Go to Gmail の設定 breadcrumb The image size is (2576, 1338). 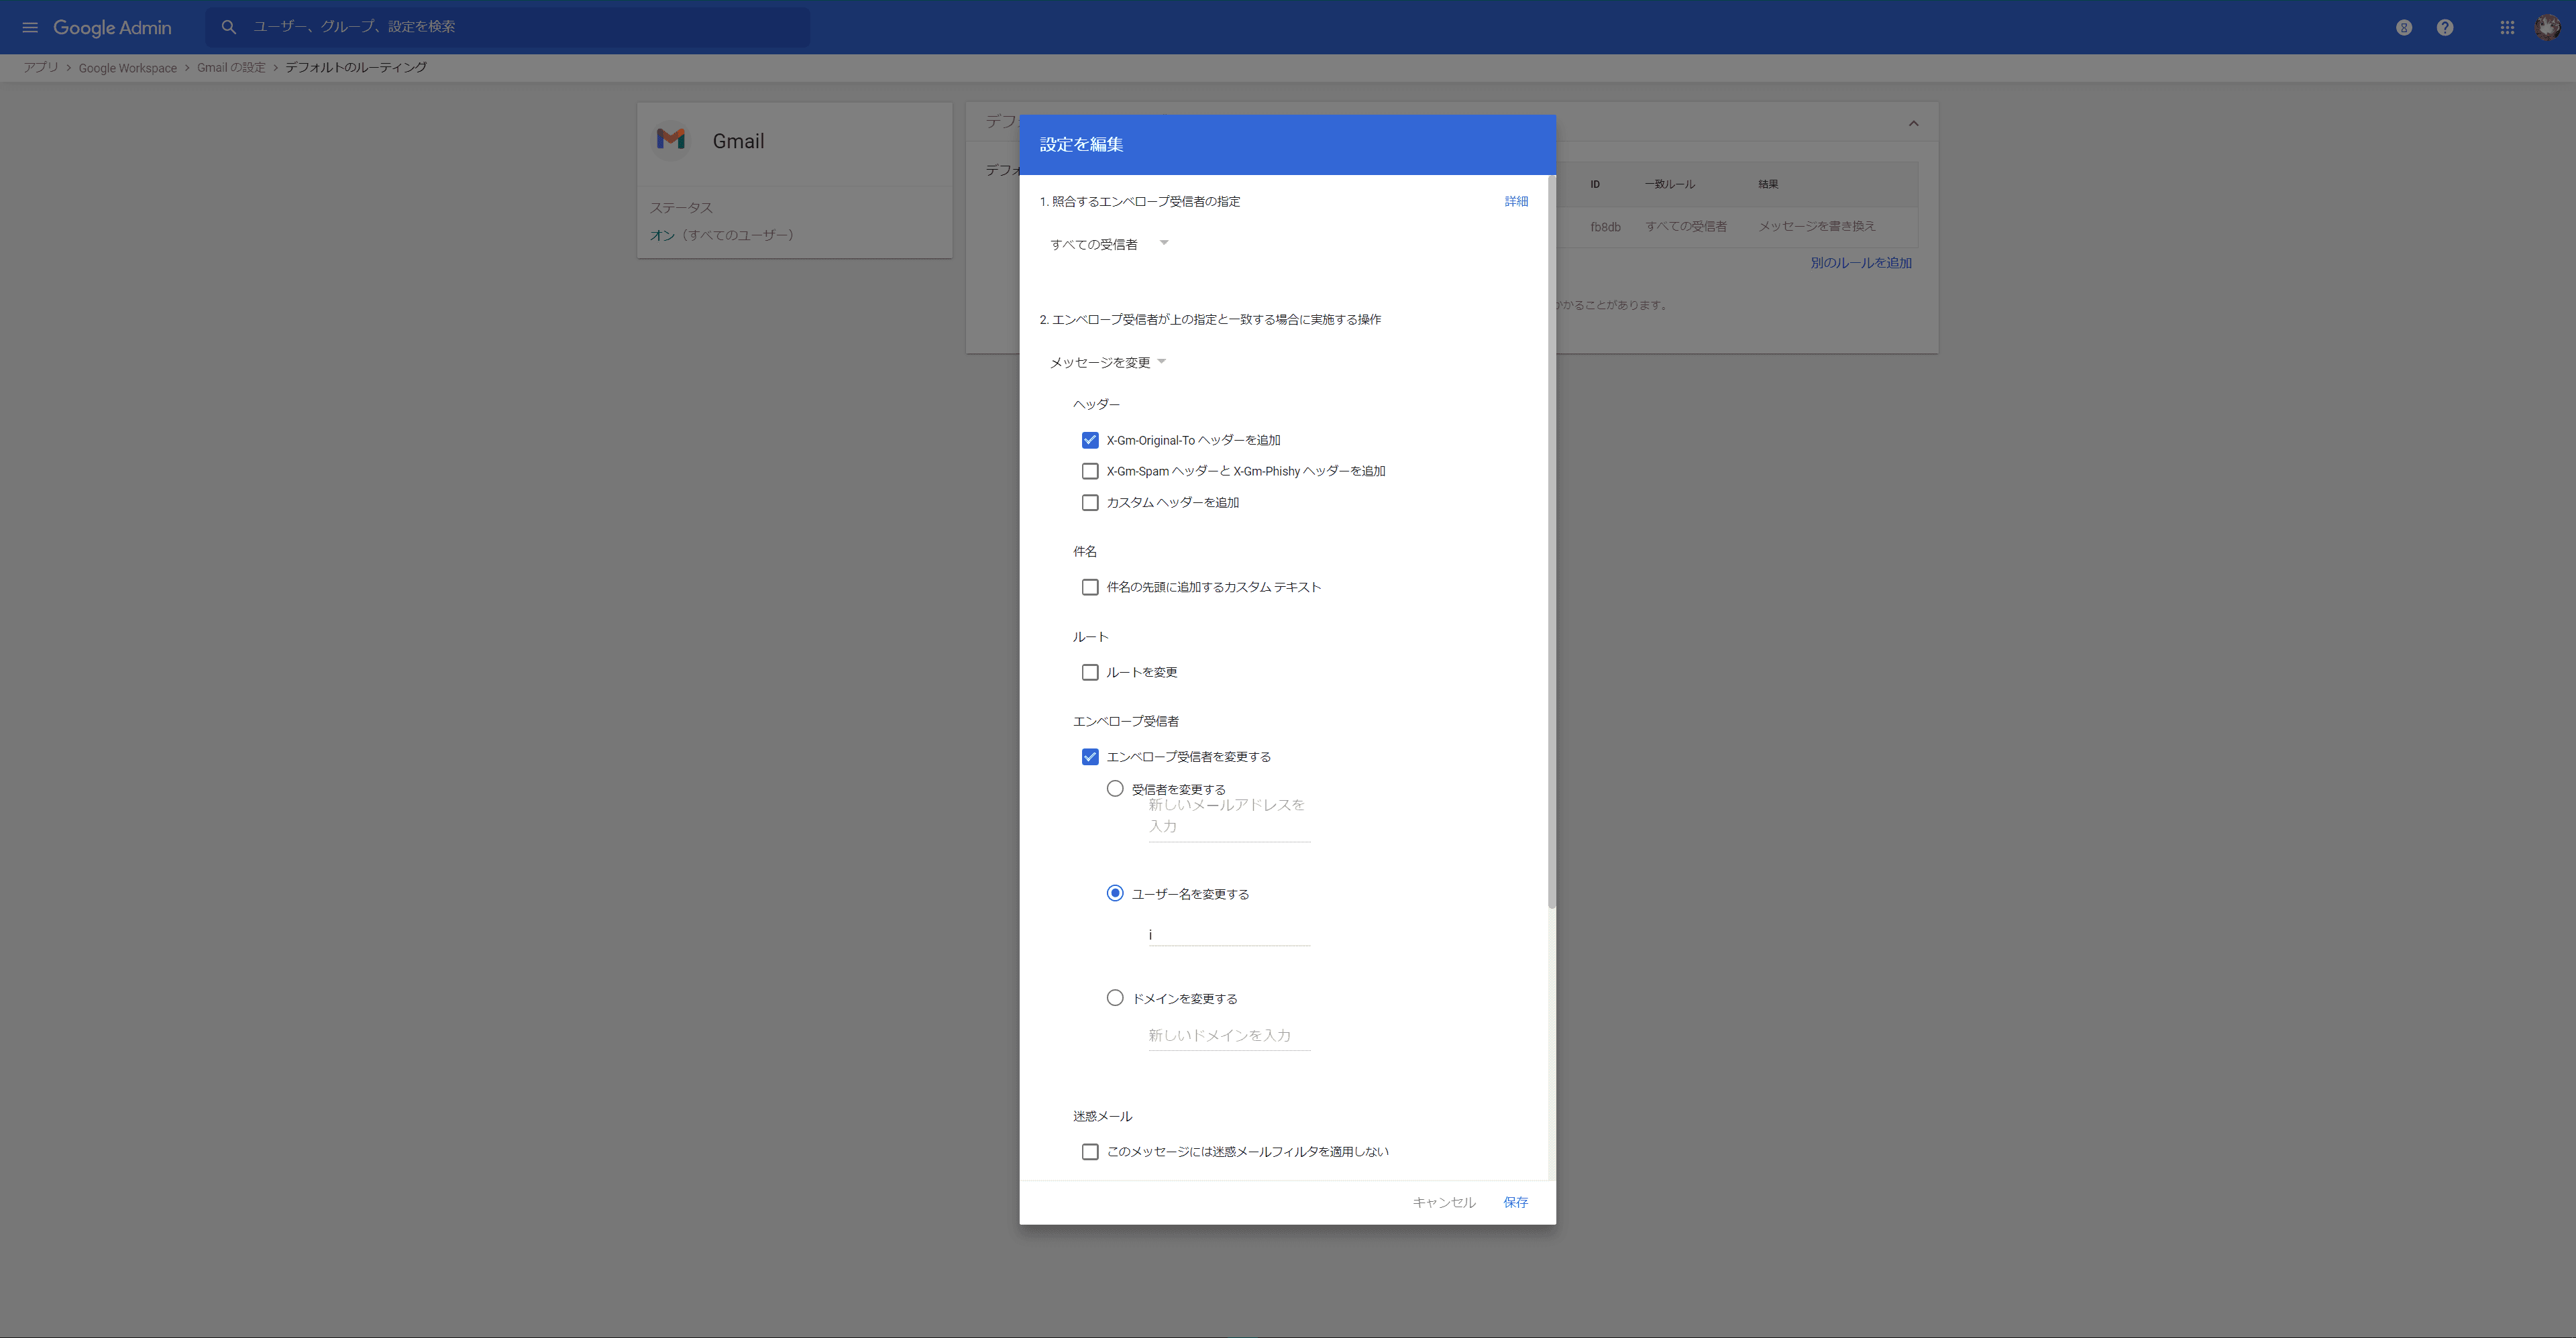(x=231, y=68)
